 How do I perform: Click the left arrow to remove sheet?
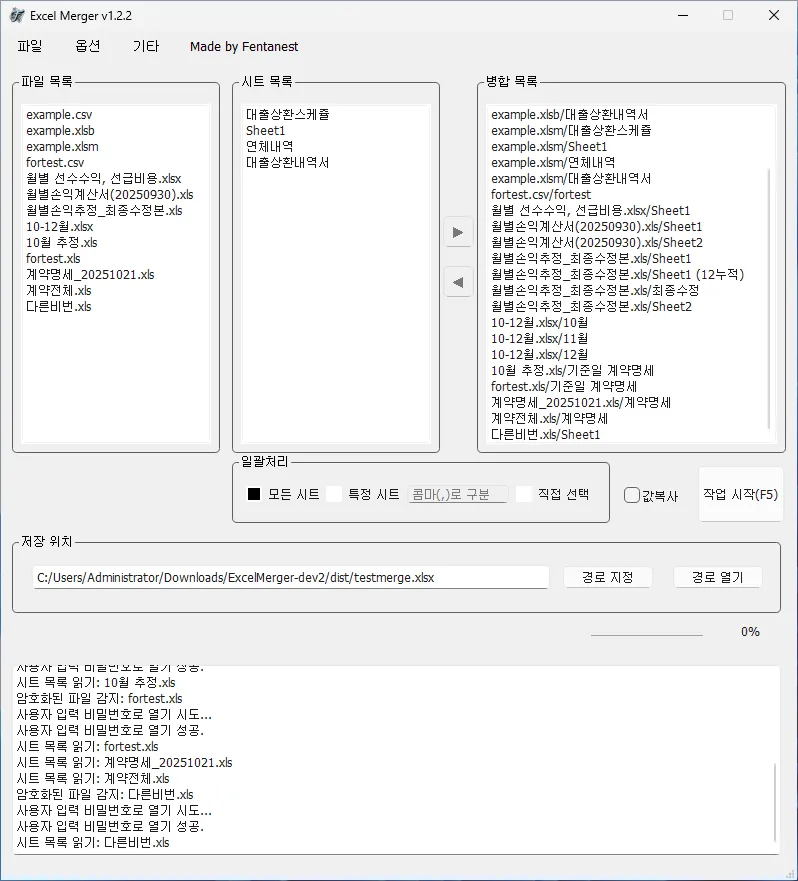point(458,283)
